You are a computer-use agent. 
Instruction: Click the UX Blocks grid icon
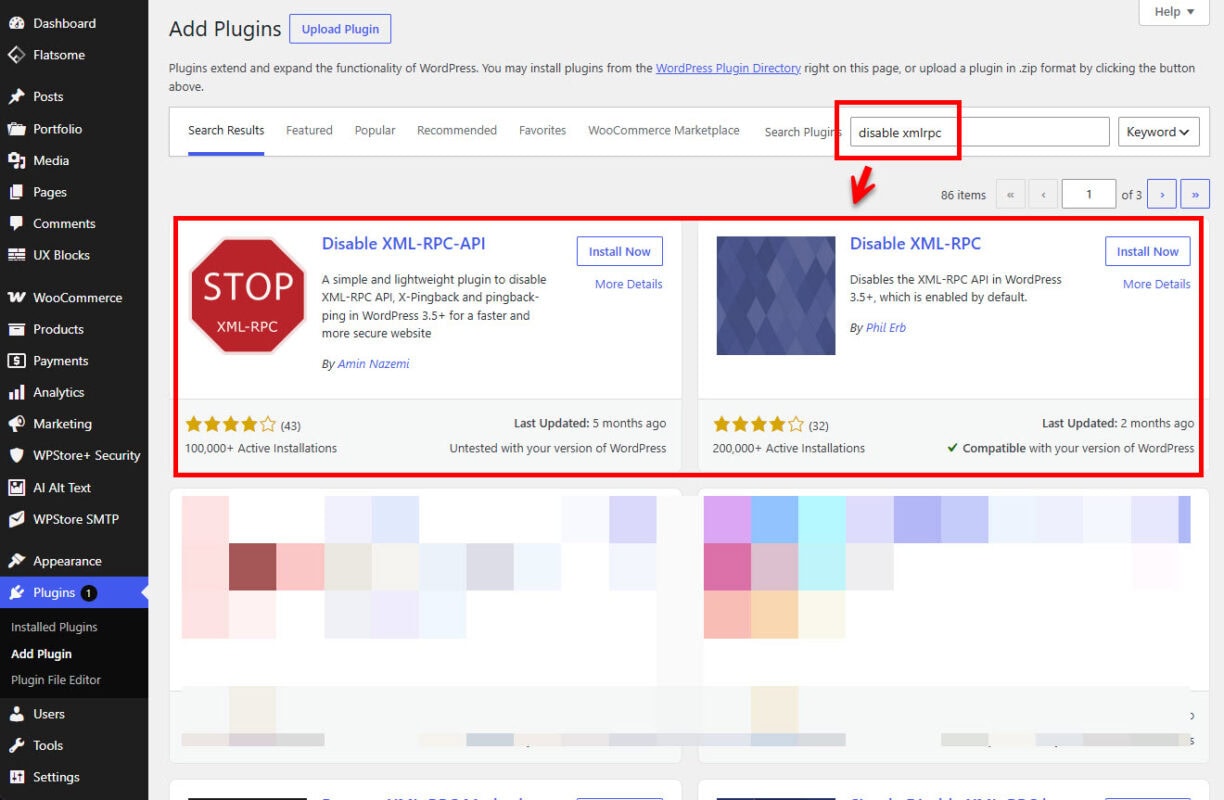point(16,255)
